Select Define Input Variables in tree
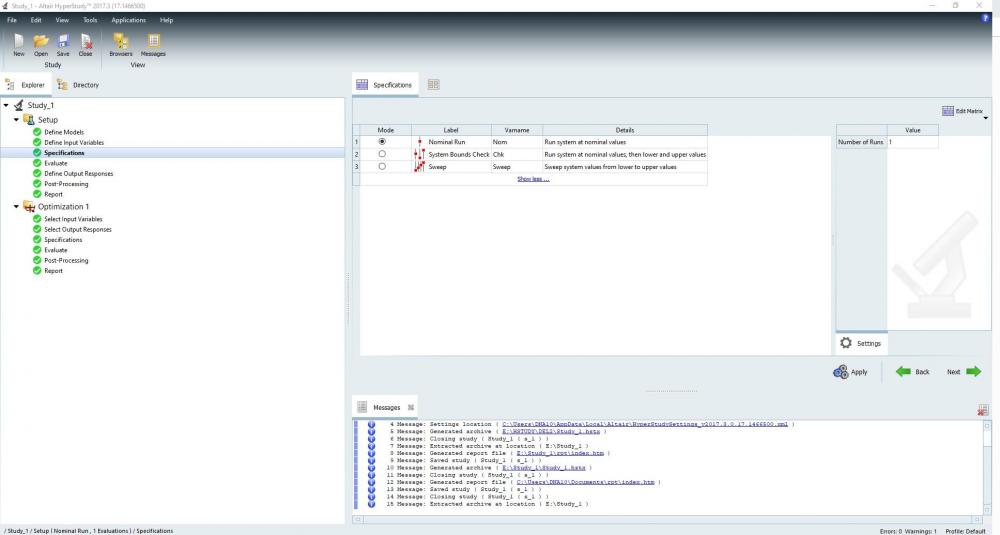The height and width of the screenshot is (535, 1000). [x=74, y=142]
